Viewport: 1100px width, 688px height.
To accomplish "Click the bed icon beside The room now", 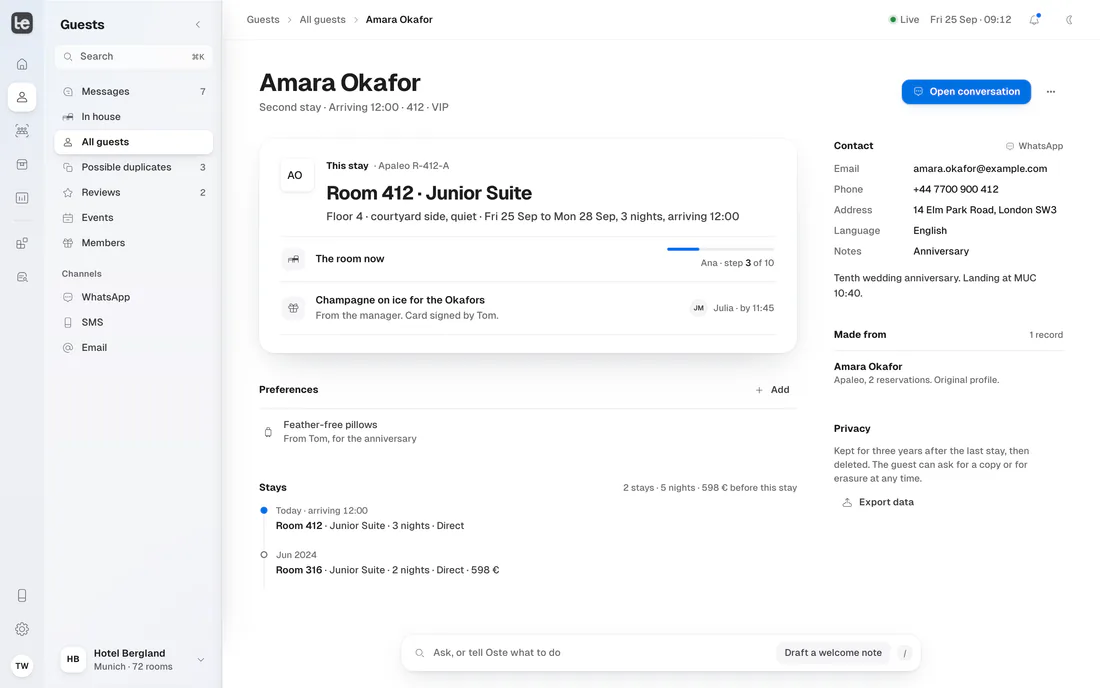I will pos(293,259).
